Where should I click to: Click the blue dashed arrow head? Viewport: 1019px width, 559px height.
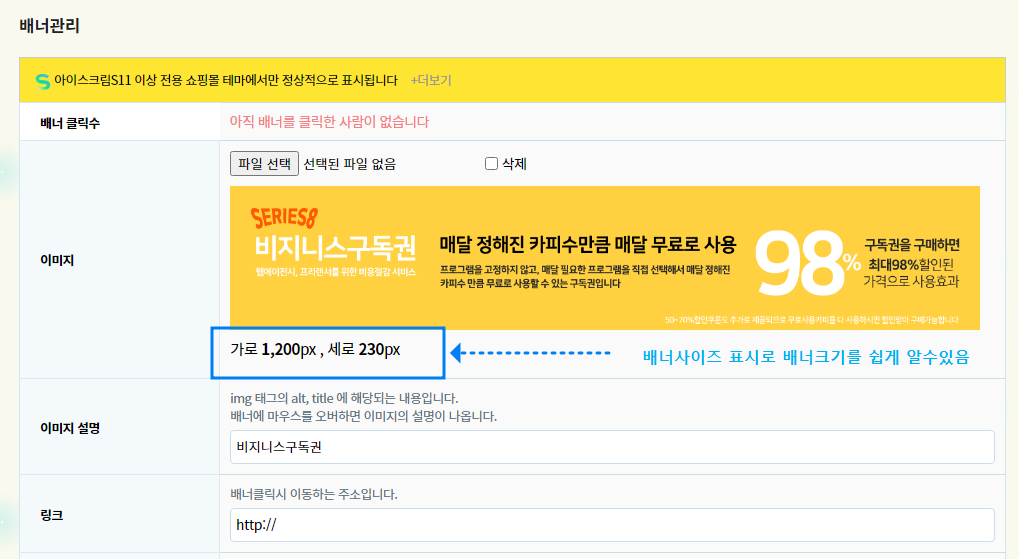tap(456, 353)
